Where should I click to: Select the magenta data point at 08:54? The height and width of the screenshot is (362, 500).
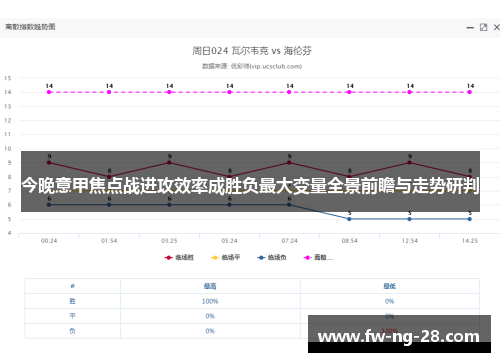pyautogui.click(x=349, y=92)
